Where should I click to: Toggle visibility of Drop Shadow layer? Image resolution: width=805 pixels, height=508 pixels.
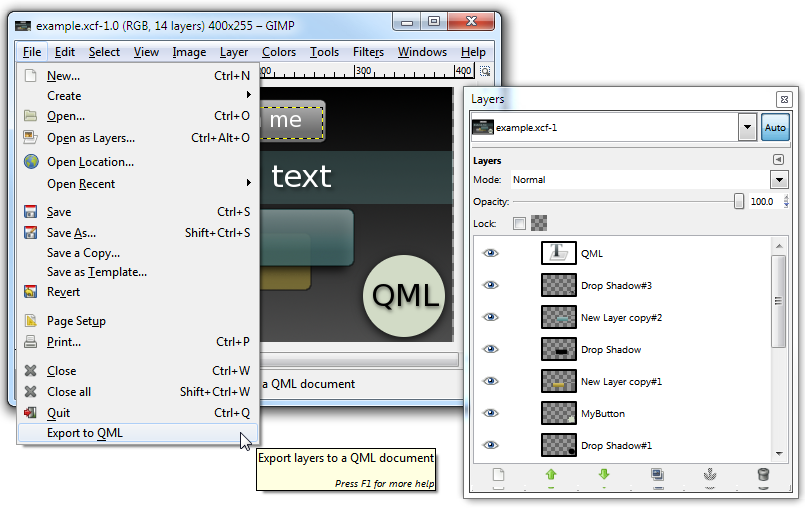pyautogui.click(x=491, y=349)
